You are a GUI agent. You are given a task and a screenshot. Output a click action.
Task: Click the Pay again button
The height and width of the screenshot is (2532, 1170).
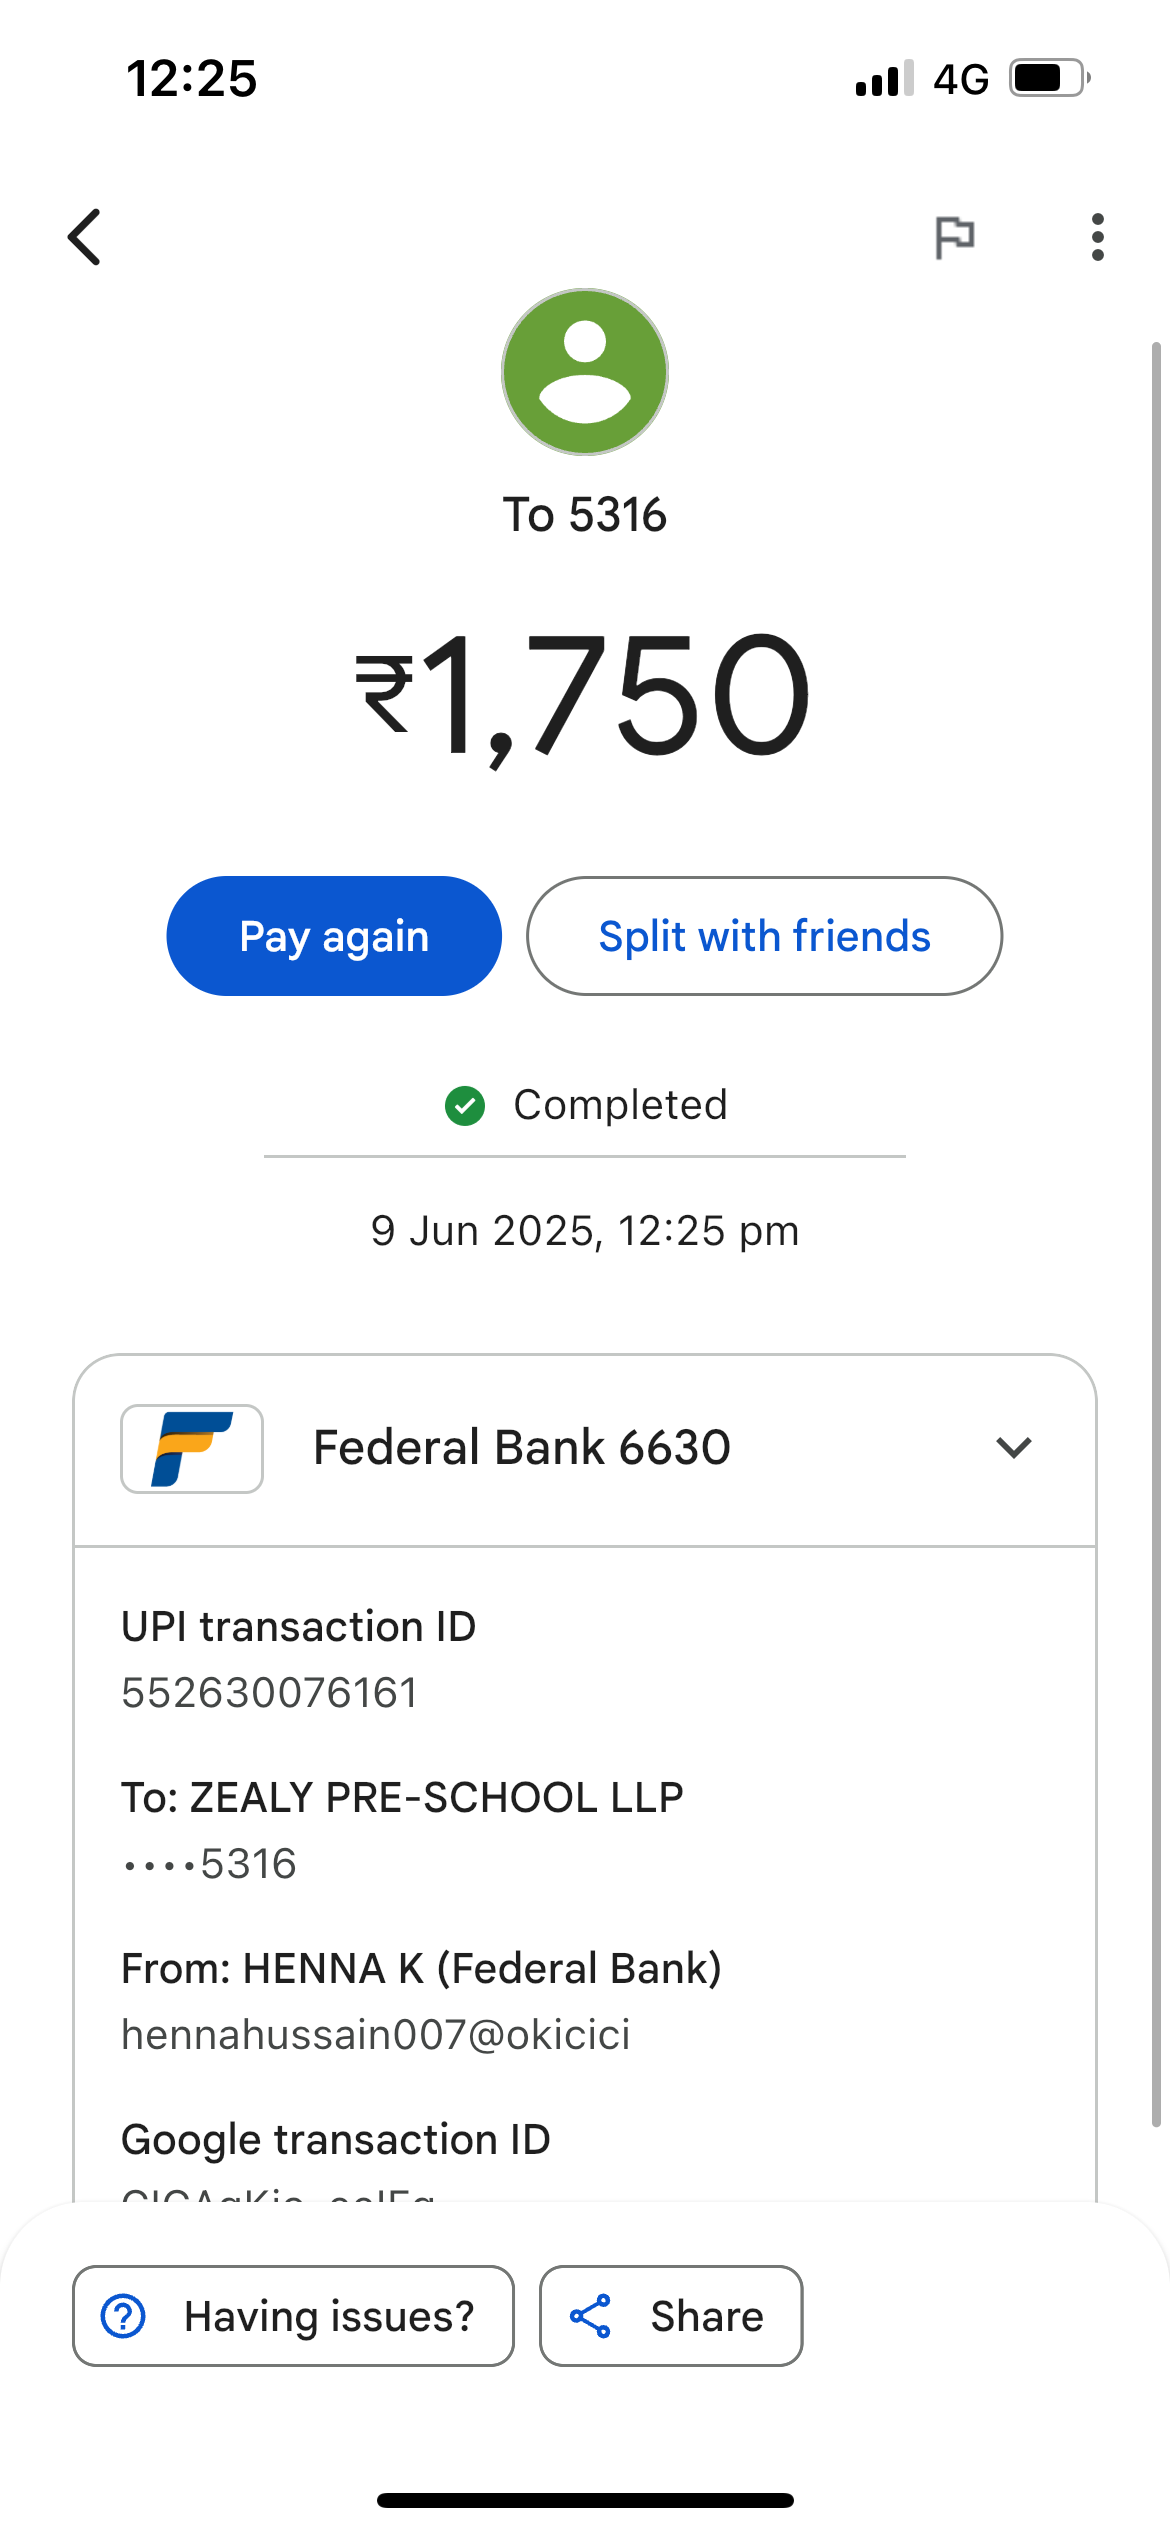pyautogui.click(x=334, y=936)
